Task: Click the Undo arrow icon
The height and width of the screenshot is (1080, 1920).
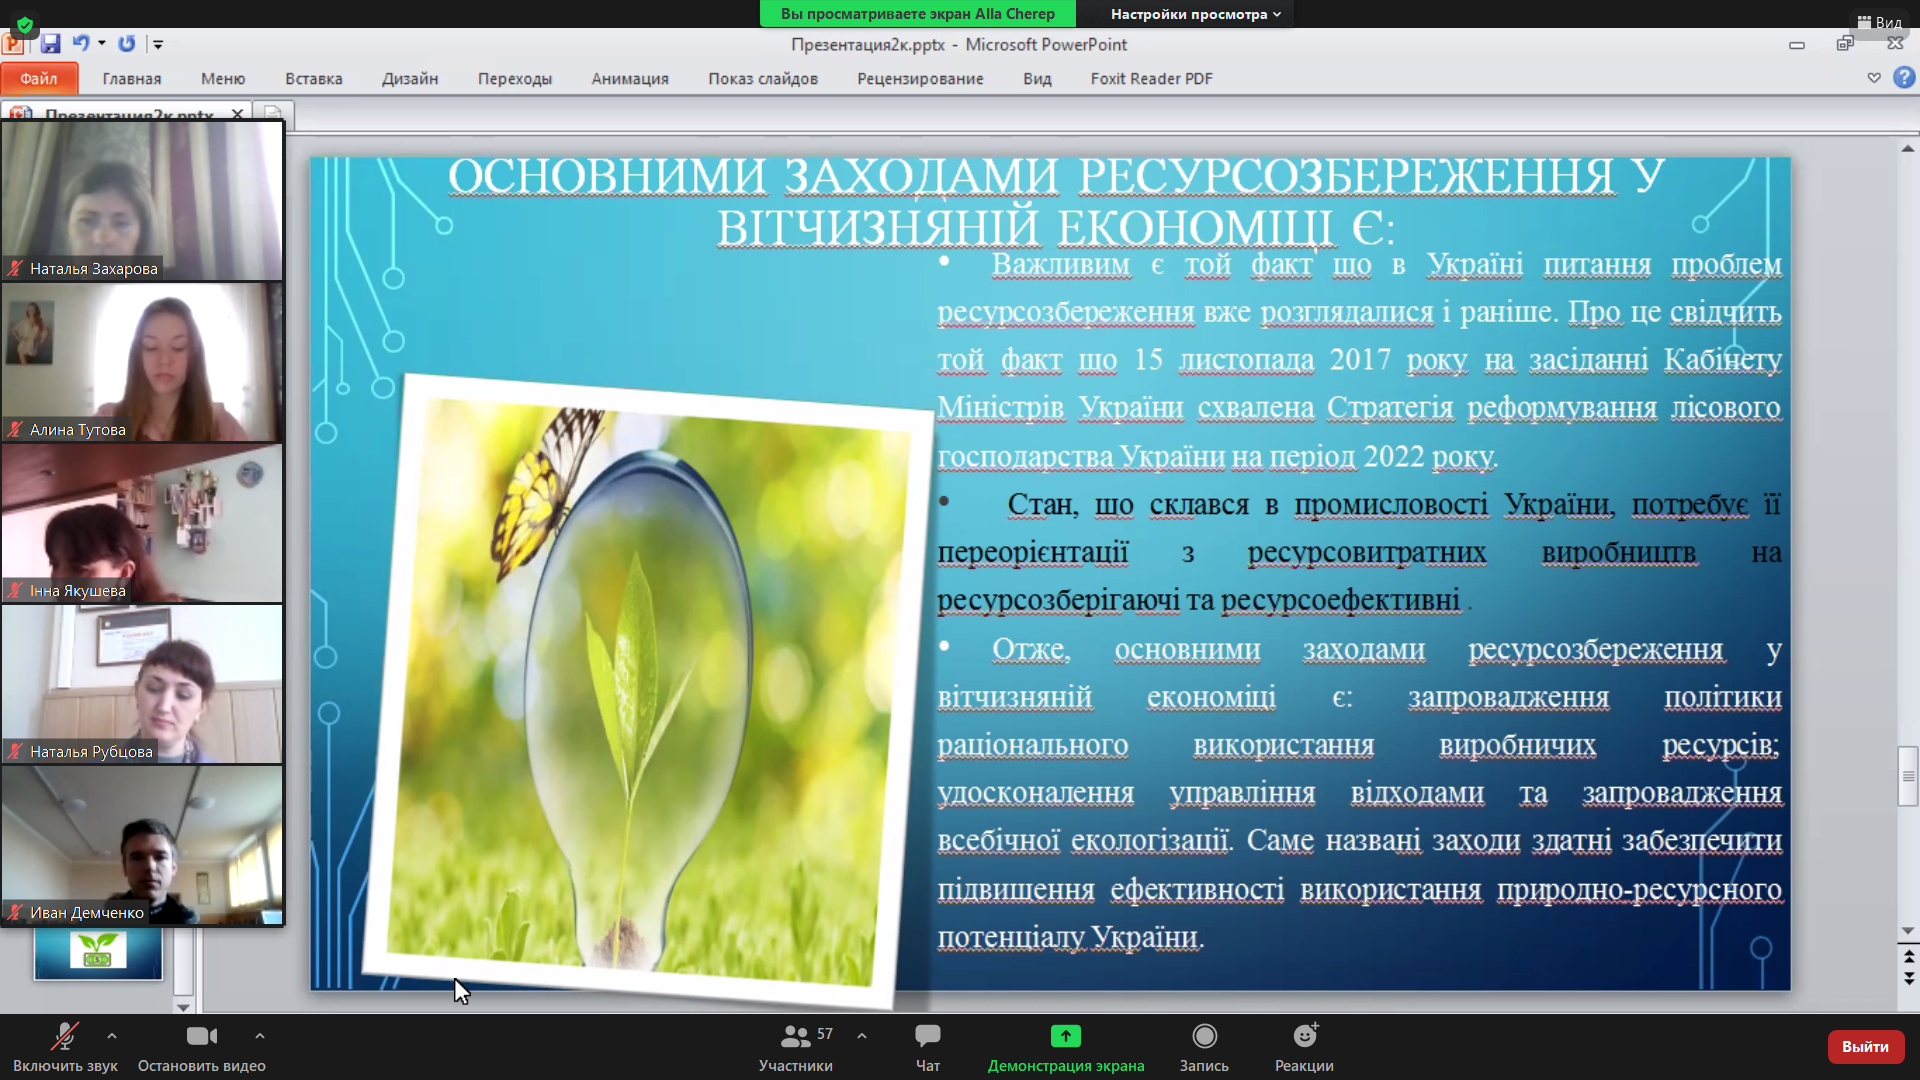Action: [81, 44]
